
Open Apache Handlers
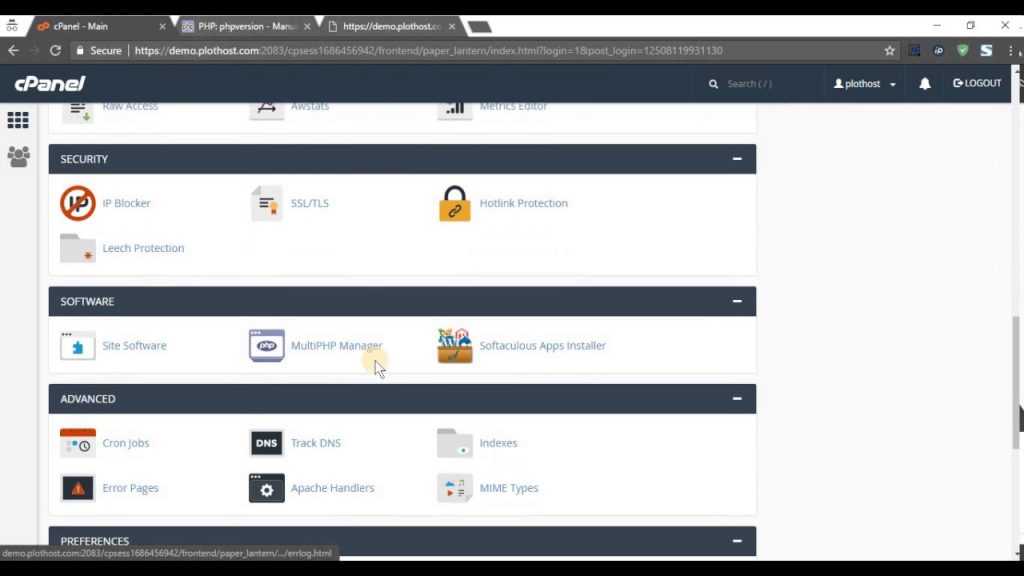point(332,488)
